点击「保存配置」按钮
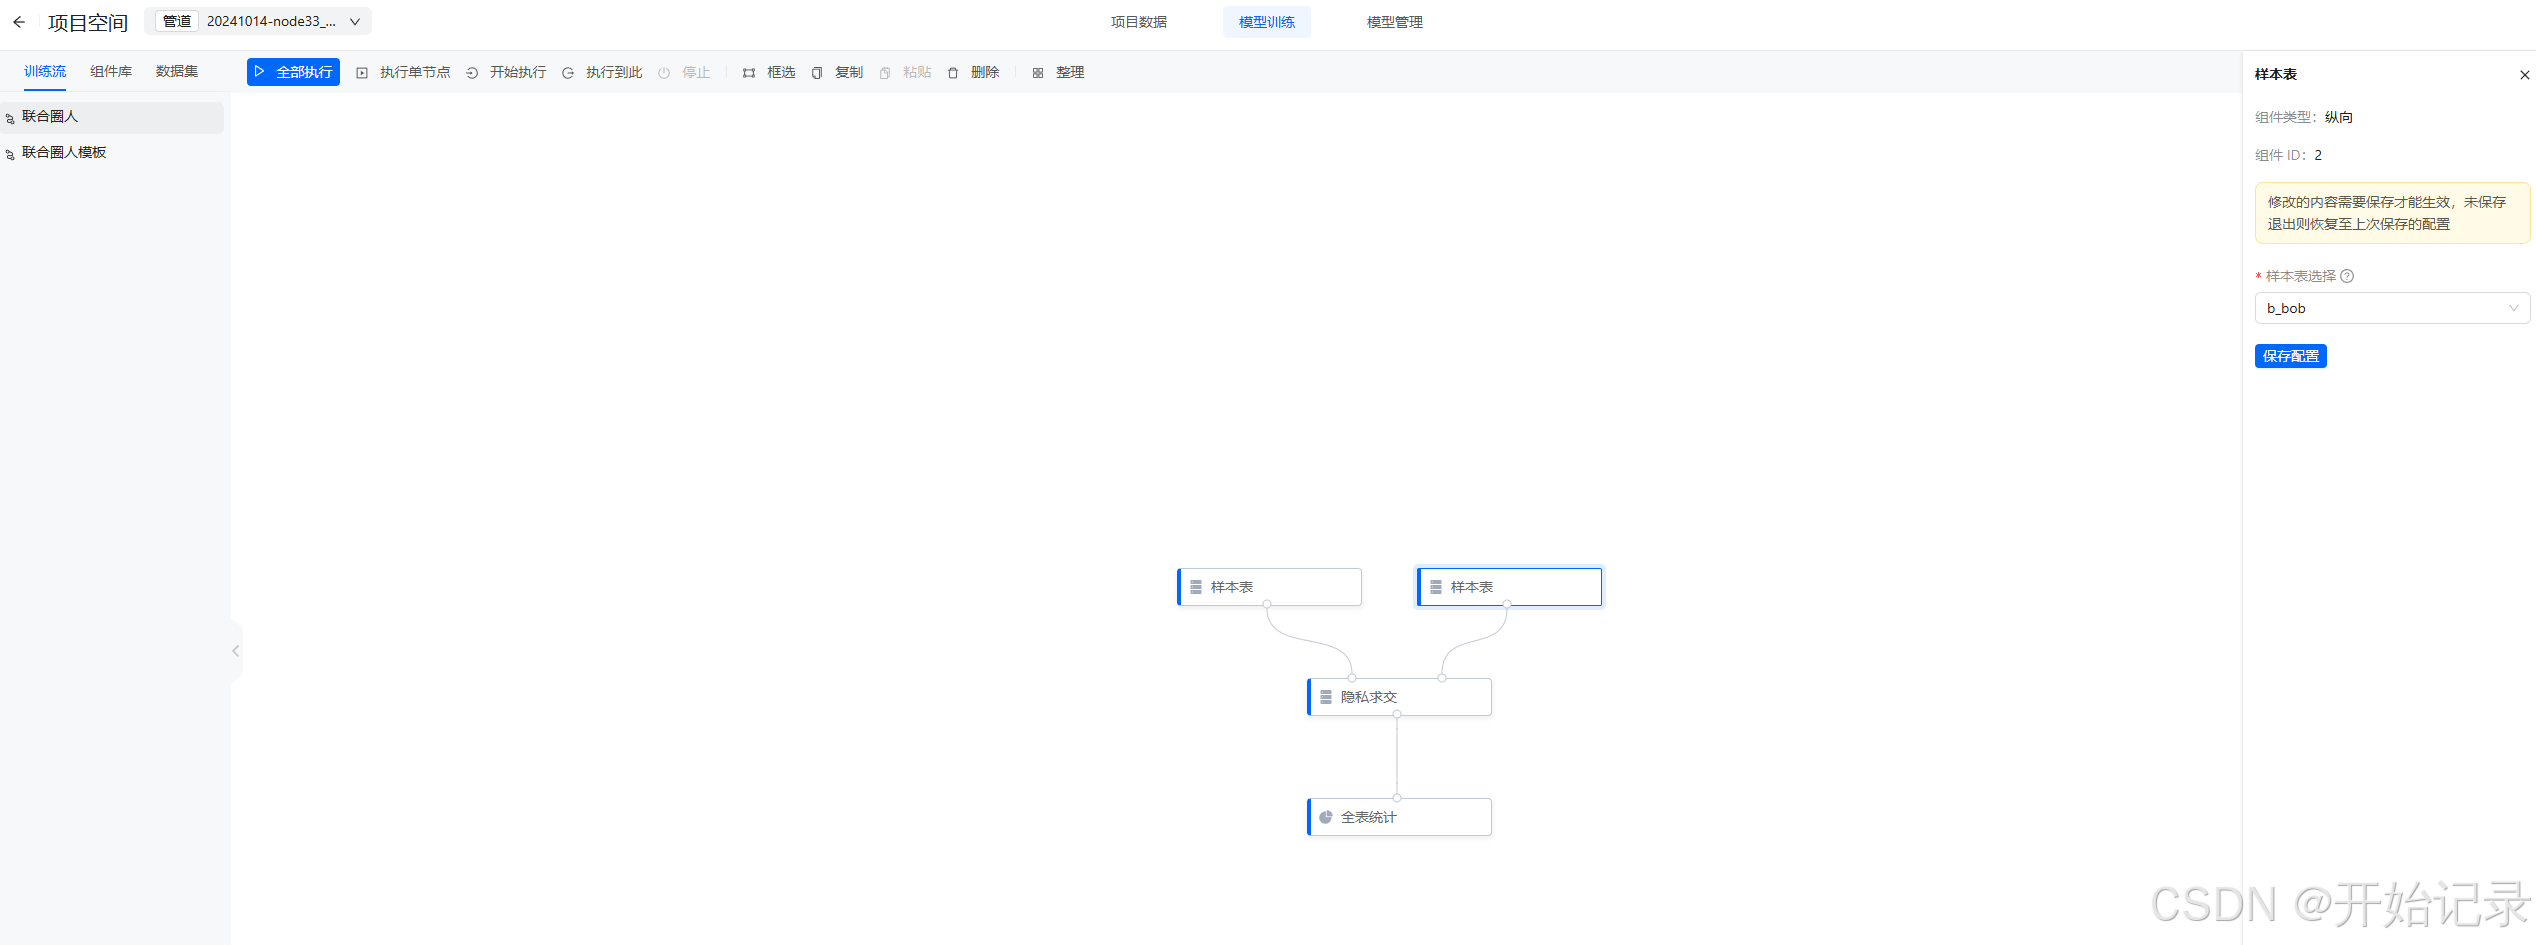2536x945 pixels. point(2290,356)
